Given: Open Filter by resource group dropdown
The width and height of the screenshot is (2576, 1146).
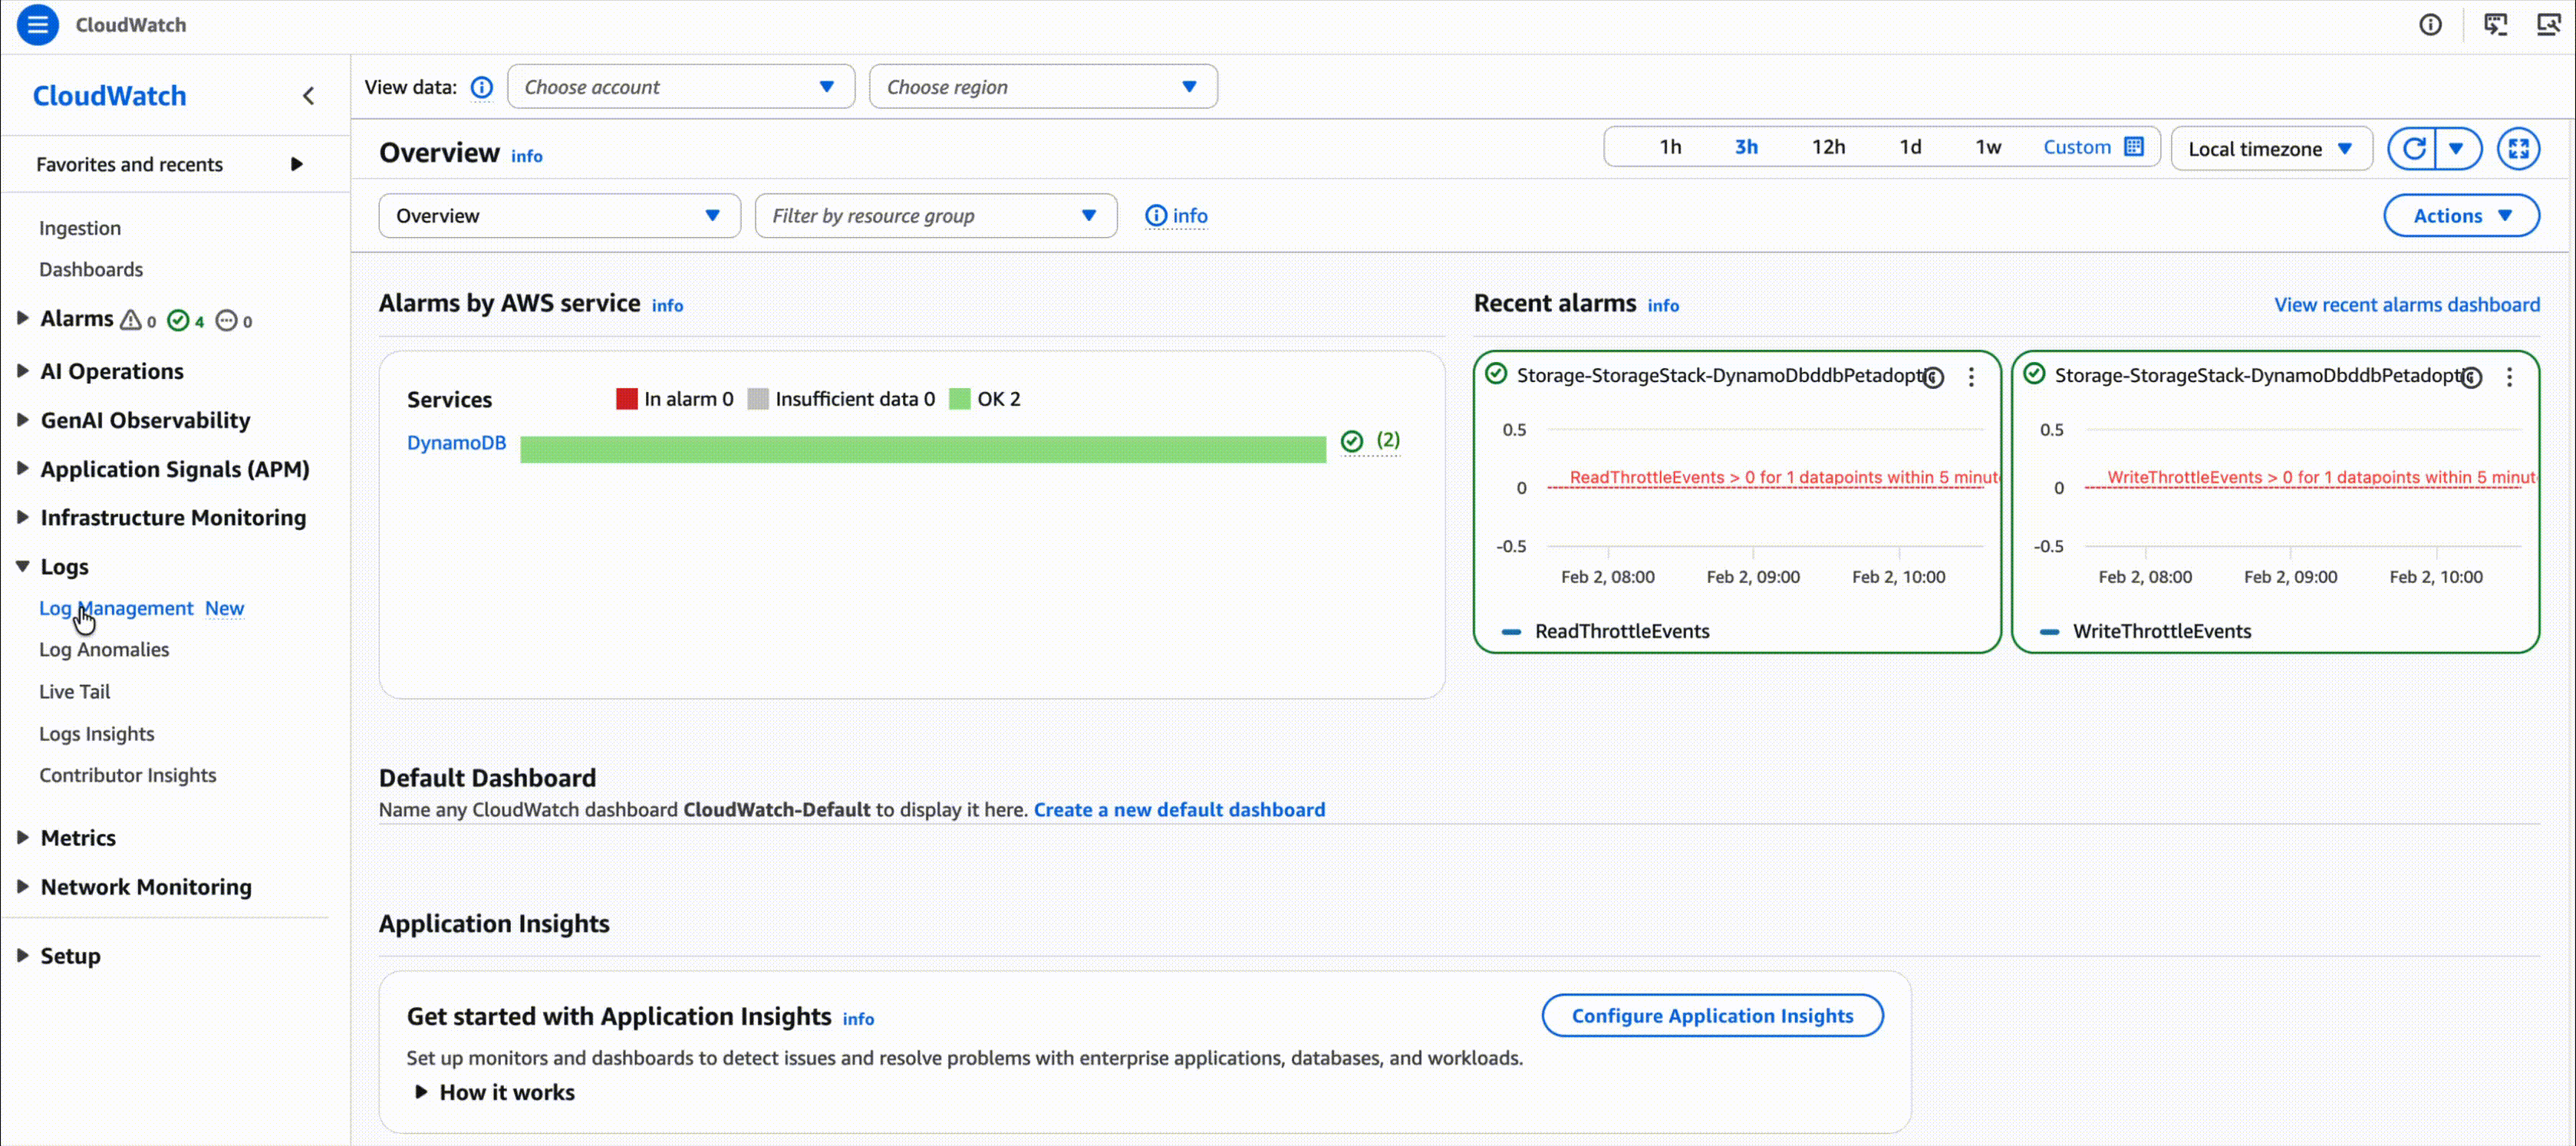Looking at the screenshot, I should 935,216.
